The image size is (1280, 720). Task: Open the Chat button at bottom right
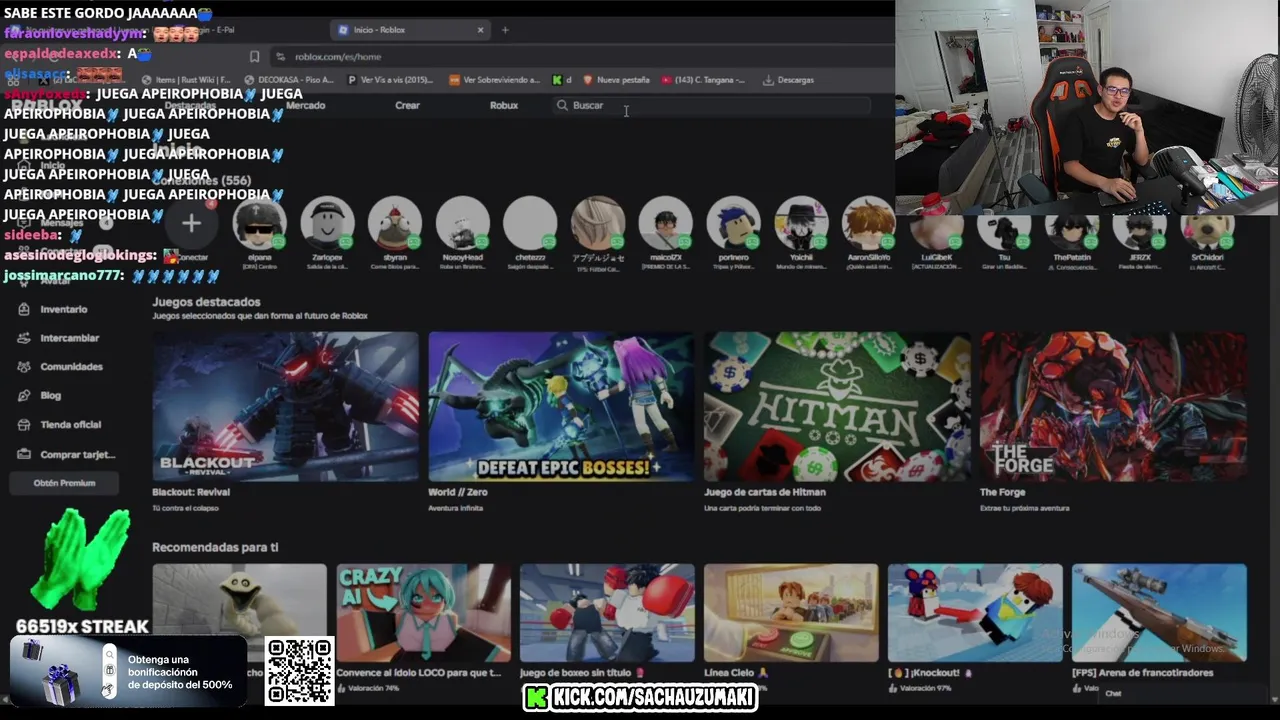tap(1113, 693)
